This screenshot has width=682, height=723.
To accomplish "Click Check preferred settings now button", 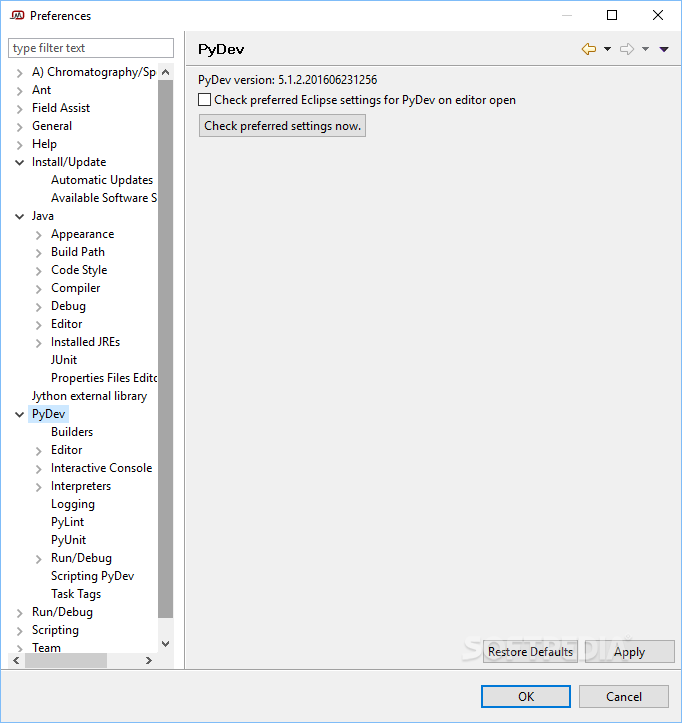I will 282,126.
